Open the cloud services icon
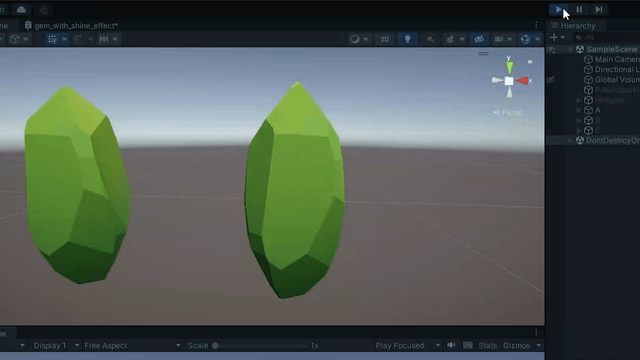 click(x=21, y=9)
